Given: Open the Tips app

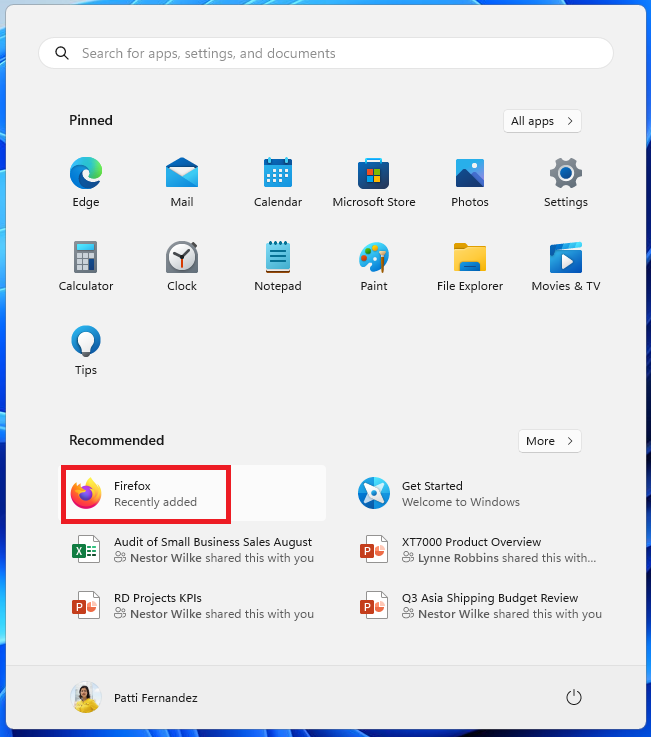Looking at the screenshot, I should coord(86,351).
